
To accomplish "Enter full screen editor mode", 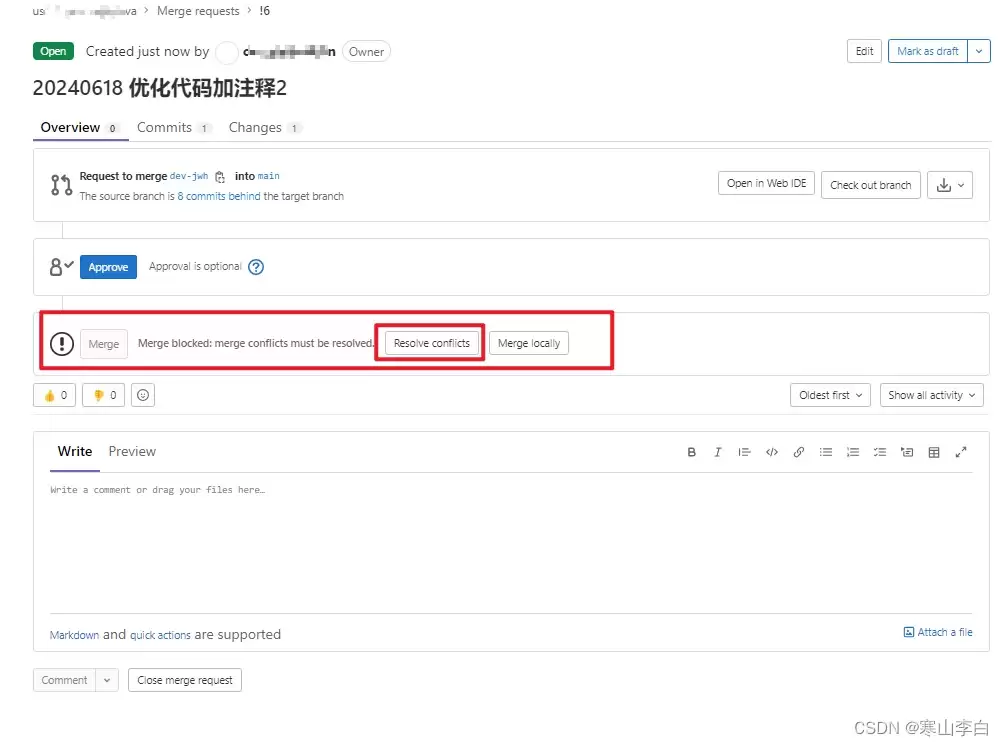I will click(961, 452).
